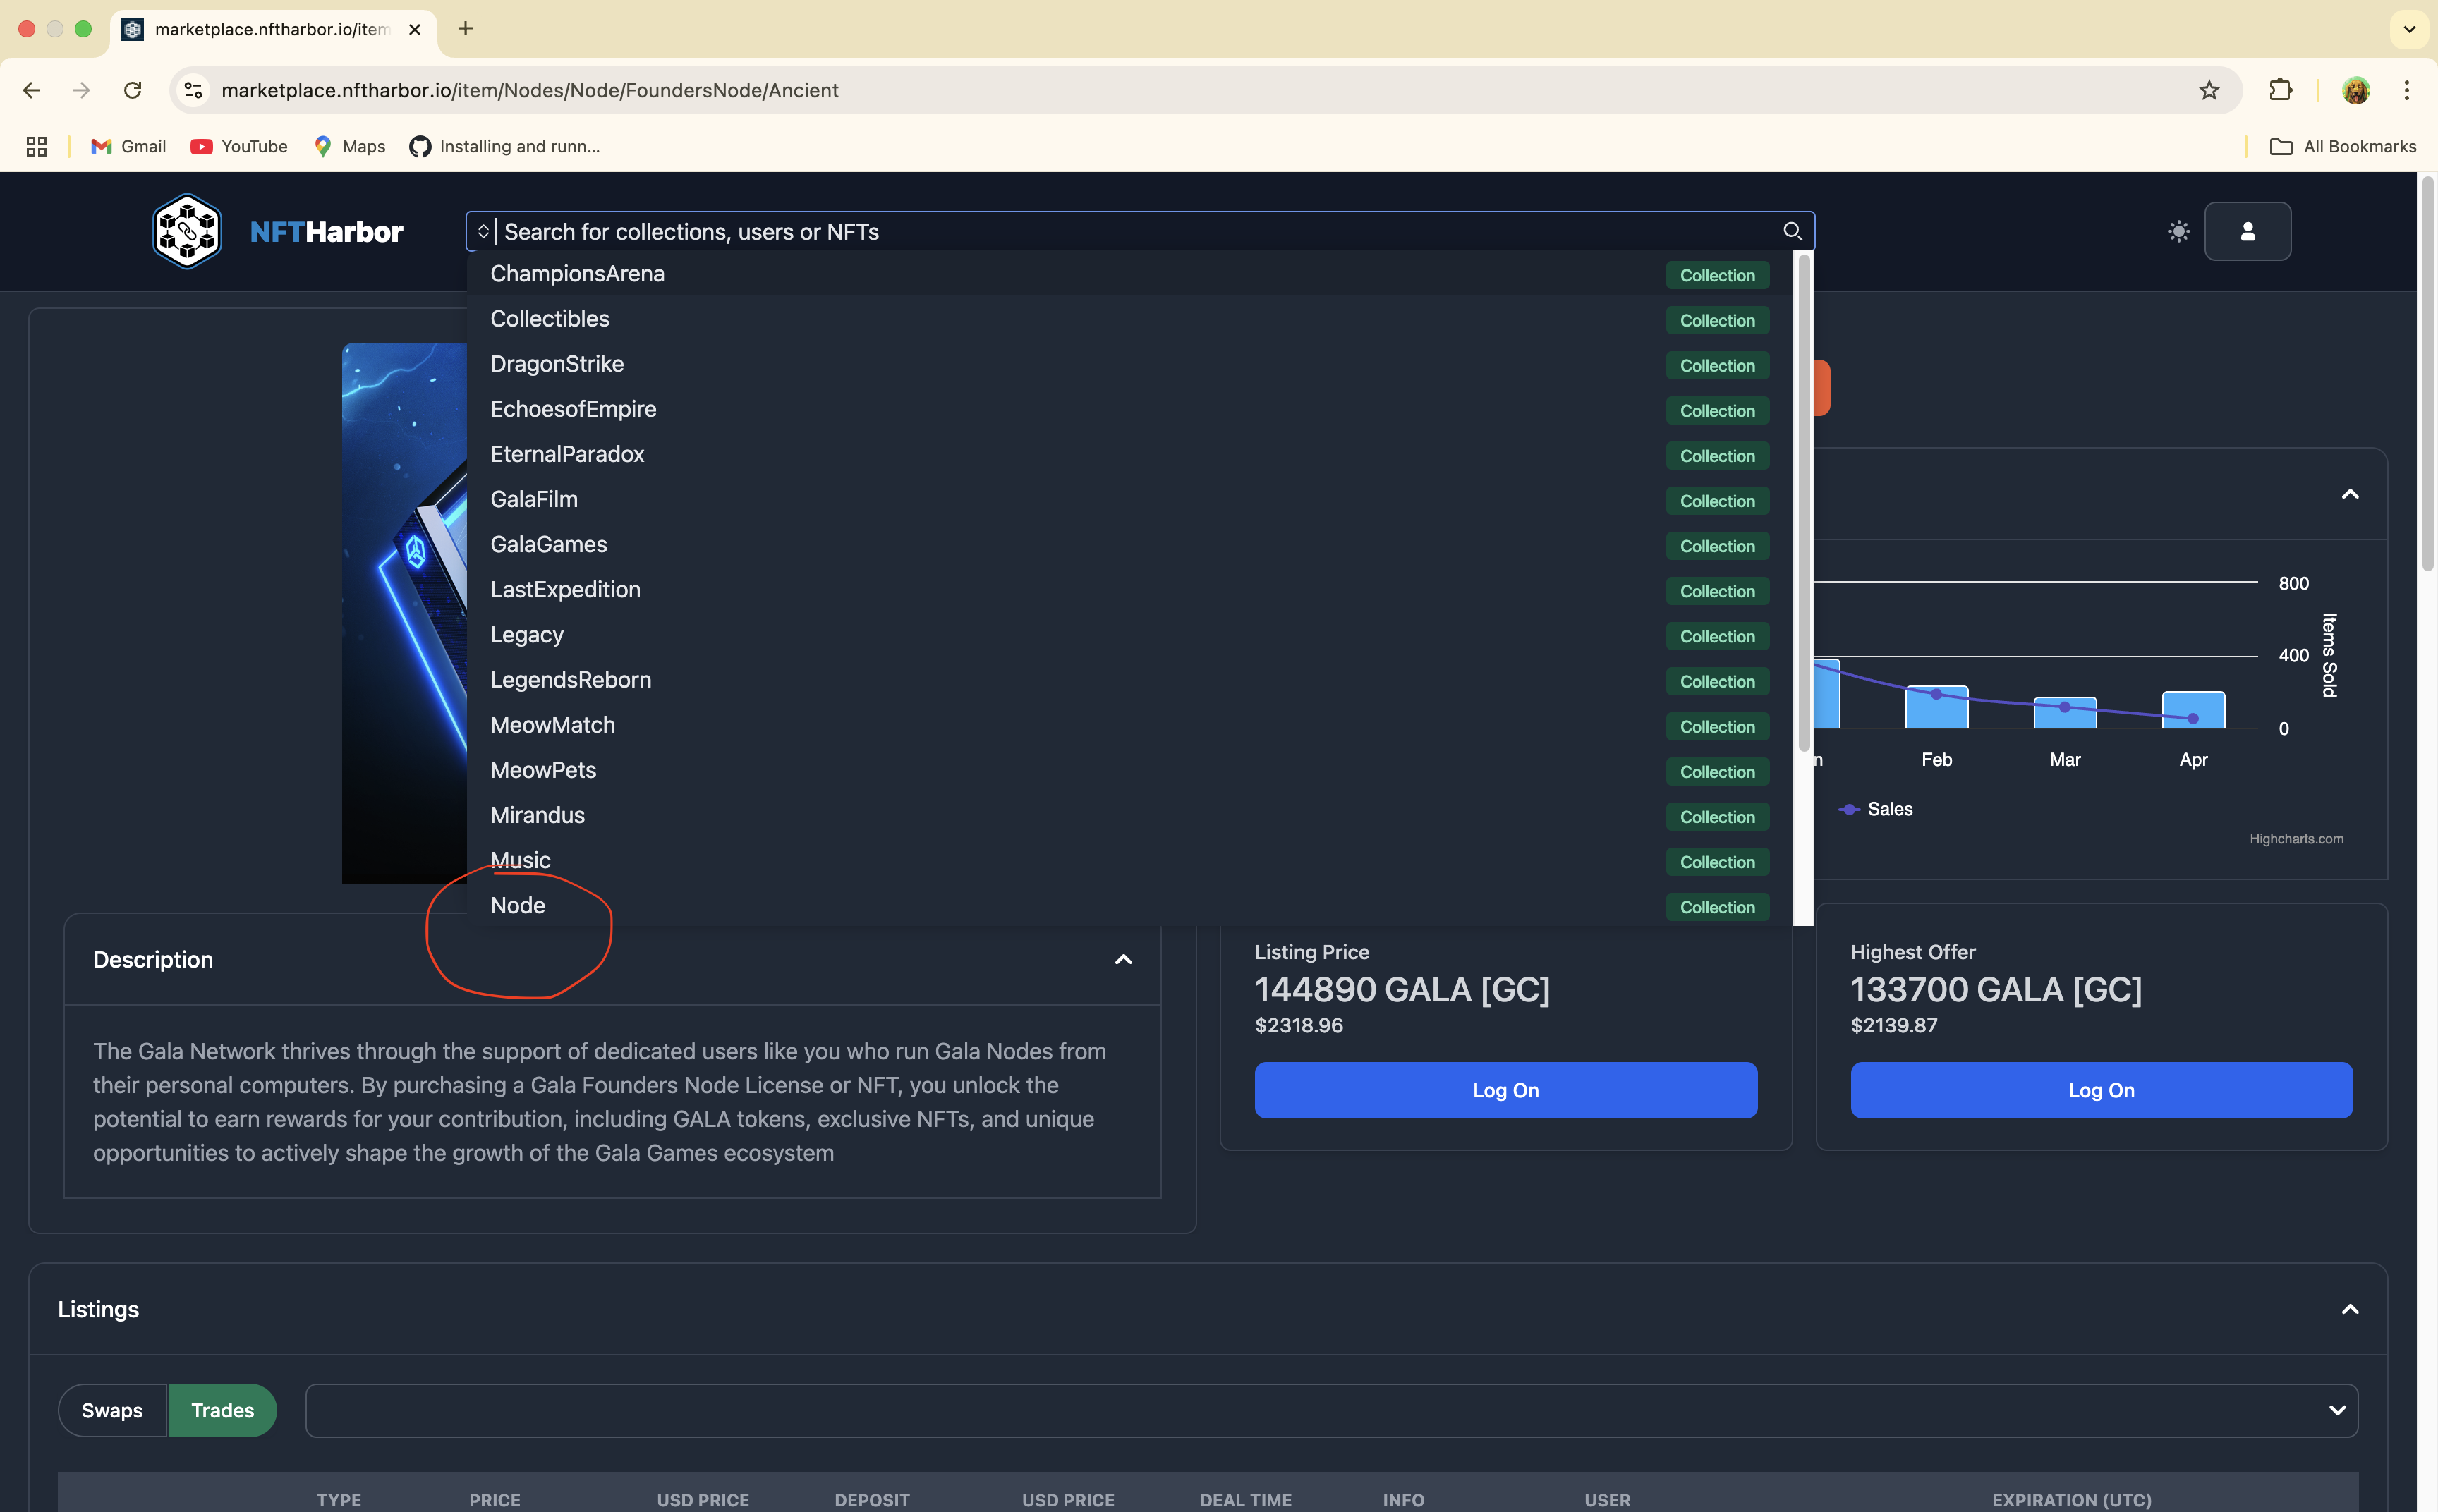The image size is (2438, 1512).
Task: Log On under Highest Offer
Action: [2101, 1090]
